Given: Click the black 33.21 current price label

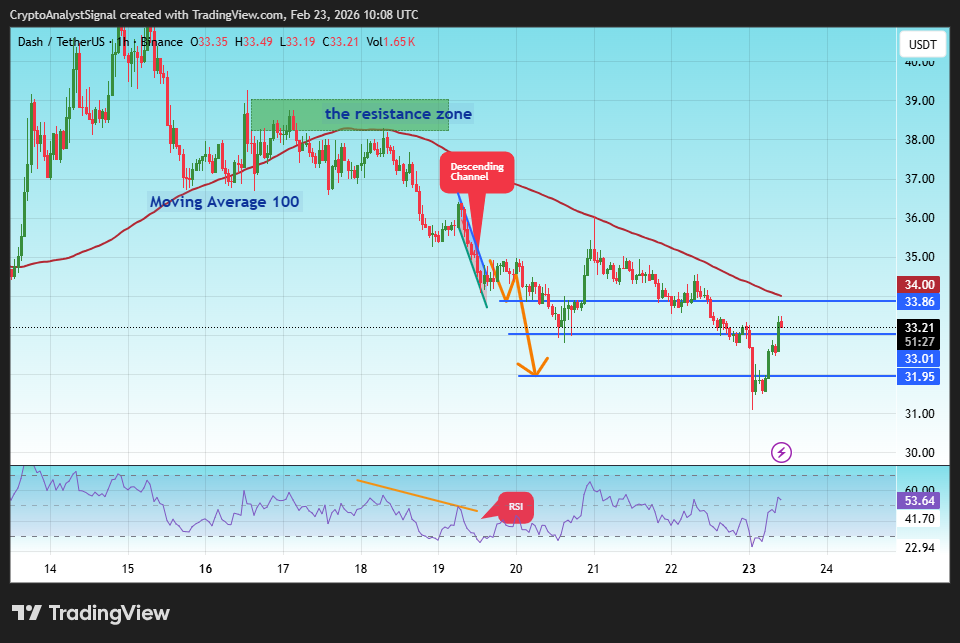Looking at the screenshot, I should pos(920,328).
